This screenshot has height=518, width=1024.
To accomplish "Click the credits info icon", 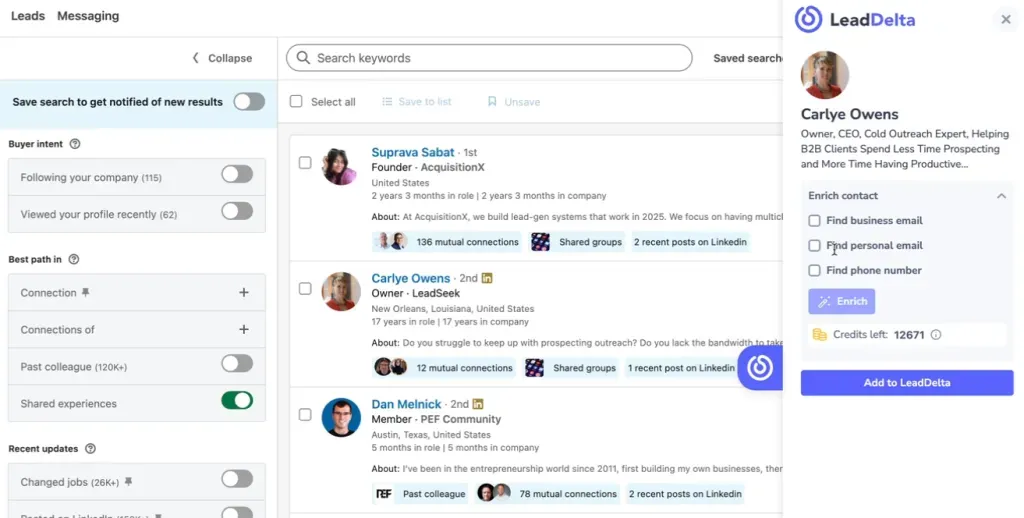I will coord(936,334).
